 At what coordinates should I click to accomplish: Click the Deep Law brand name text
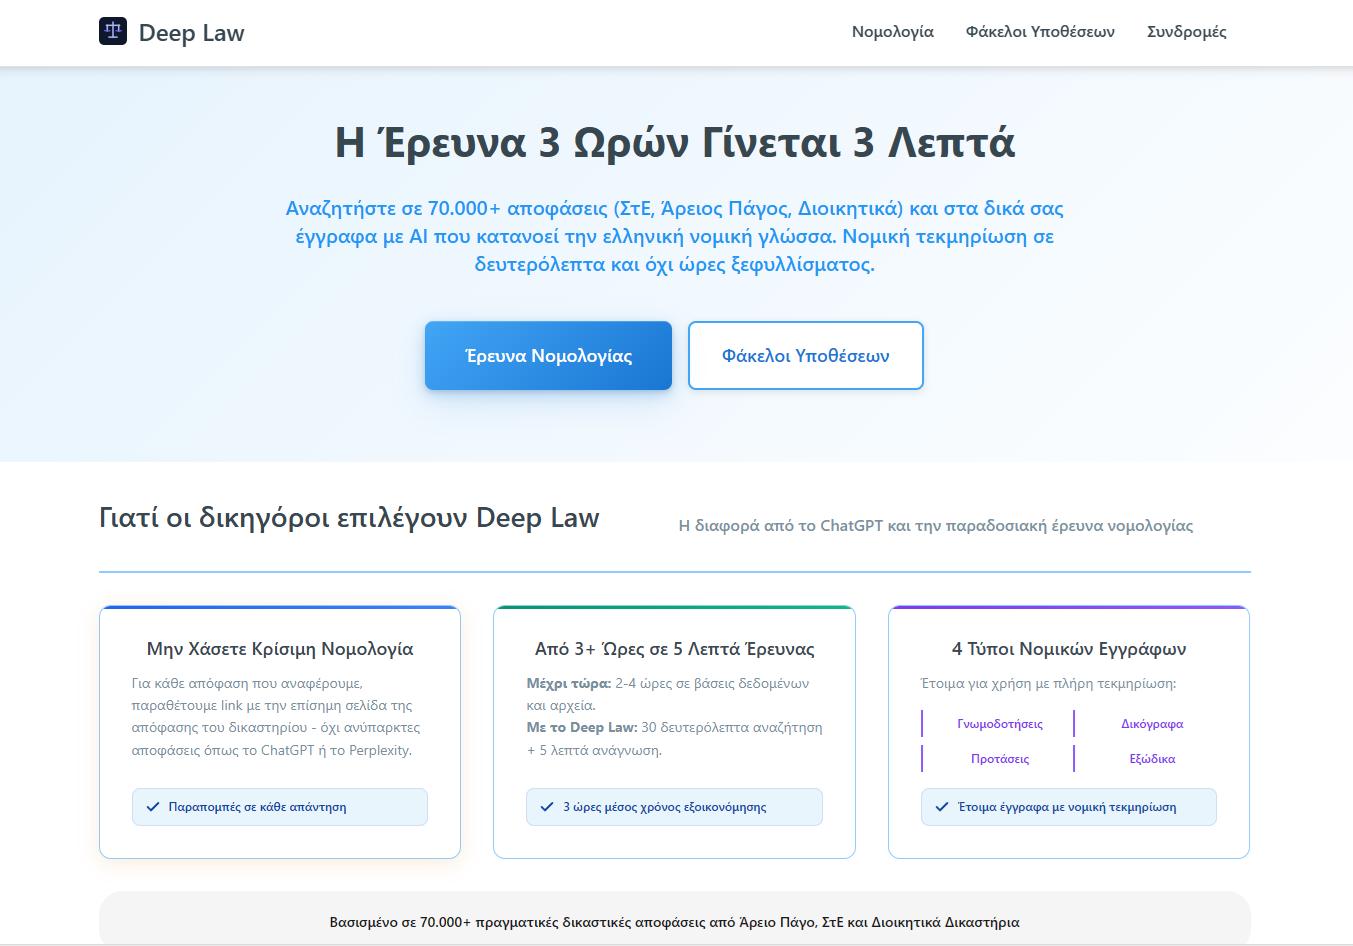pos(191,33)
